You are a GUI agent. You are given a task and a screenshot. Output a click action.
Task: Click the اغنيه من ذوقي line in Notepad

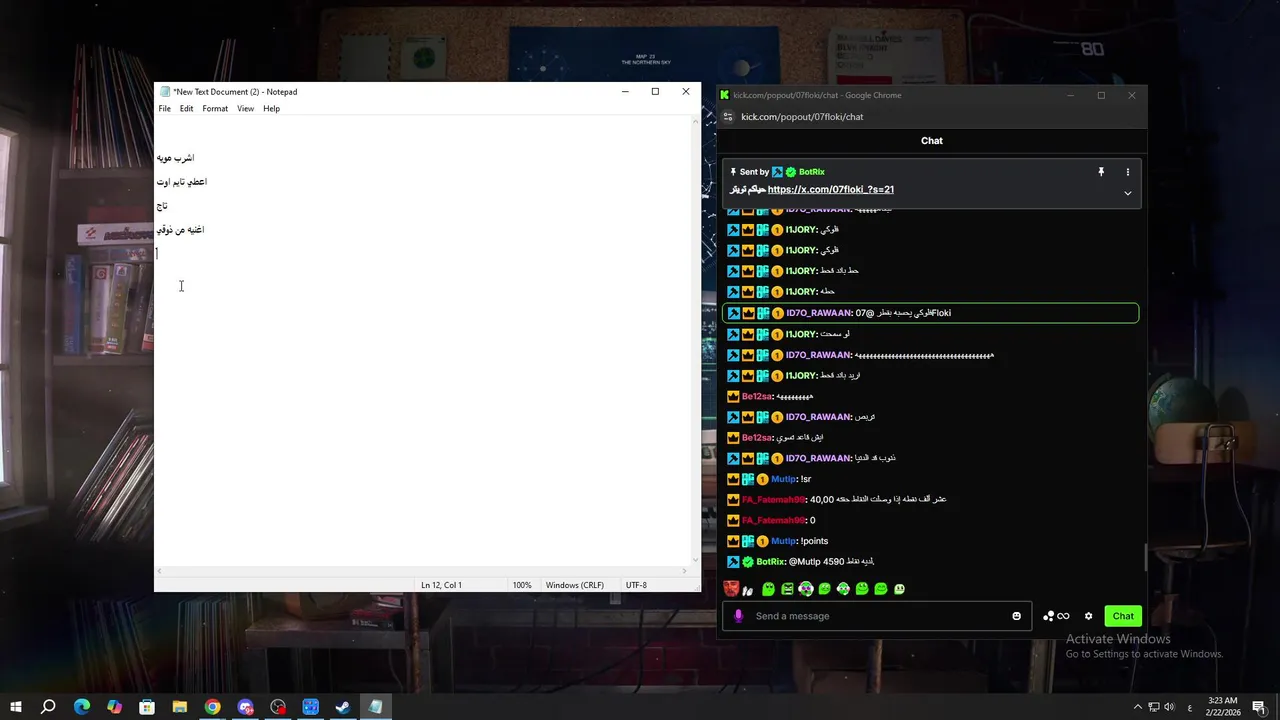tap(180, 230)
